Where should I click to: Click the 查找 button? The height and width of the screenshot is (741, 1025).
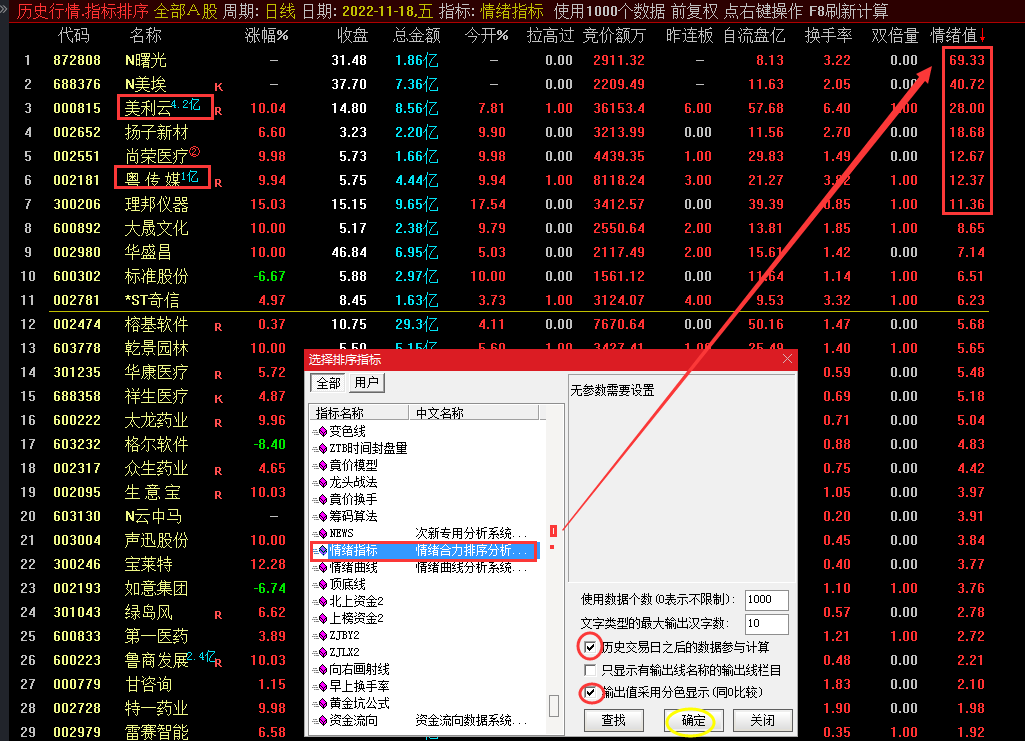[613, 720]
